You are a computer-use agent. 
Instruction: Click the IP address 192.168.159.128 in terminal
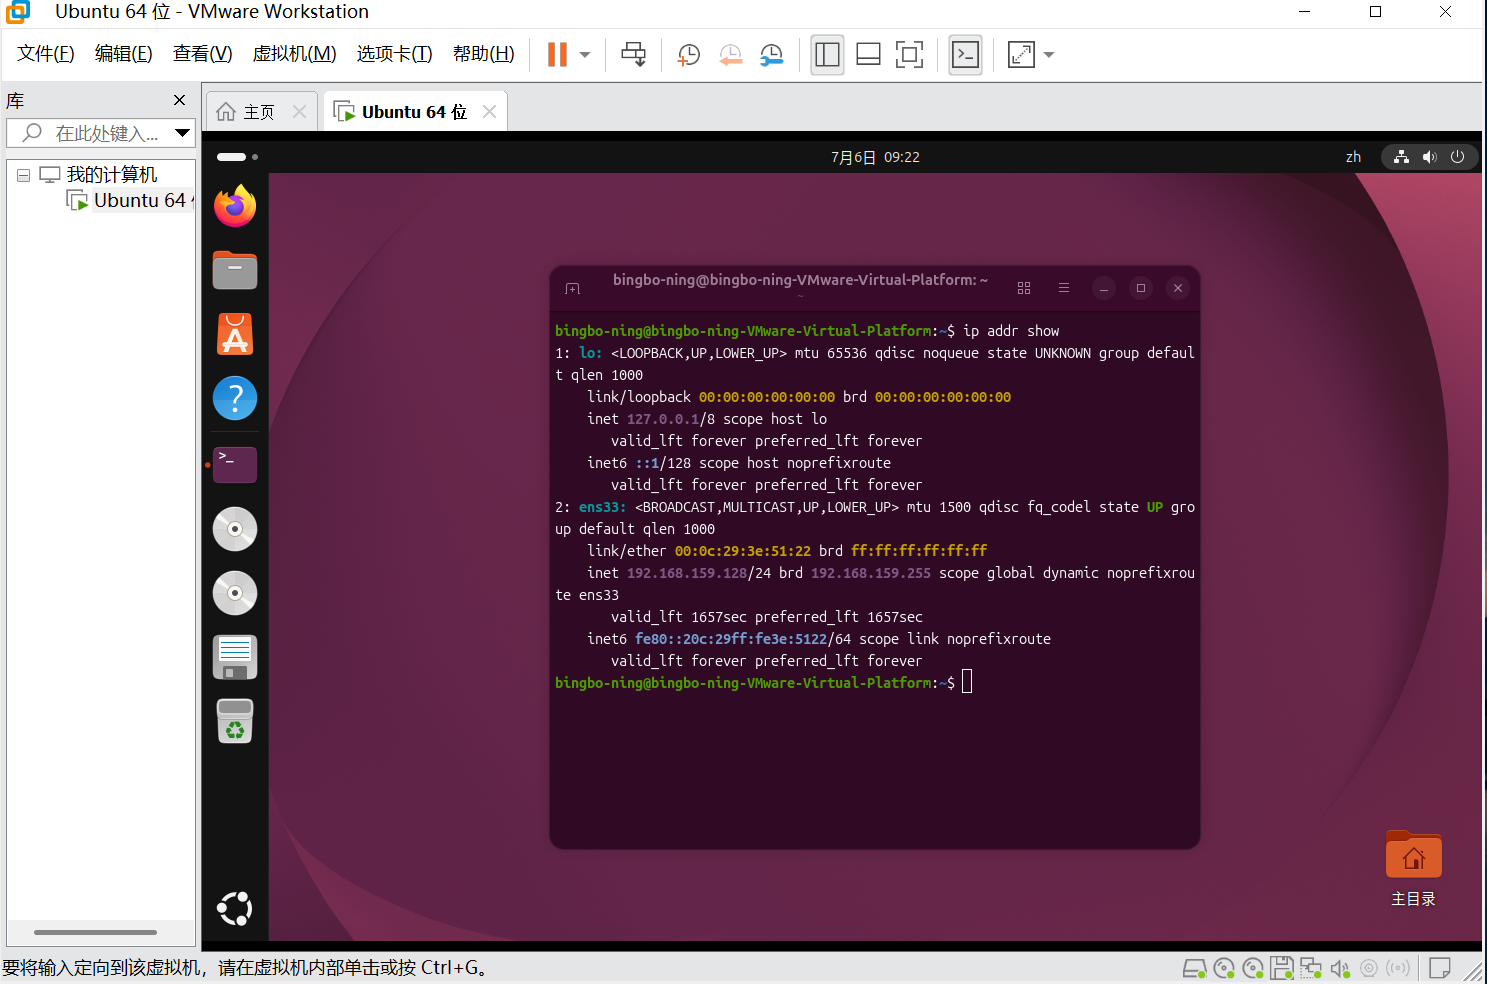(x=687, y=573)
